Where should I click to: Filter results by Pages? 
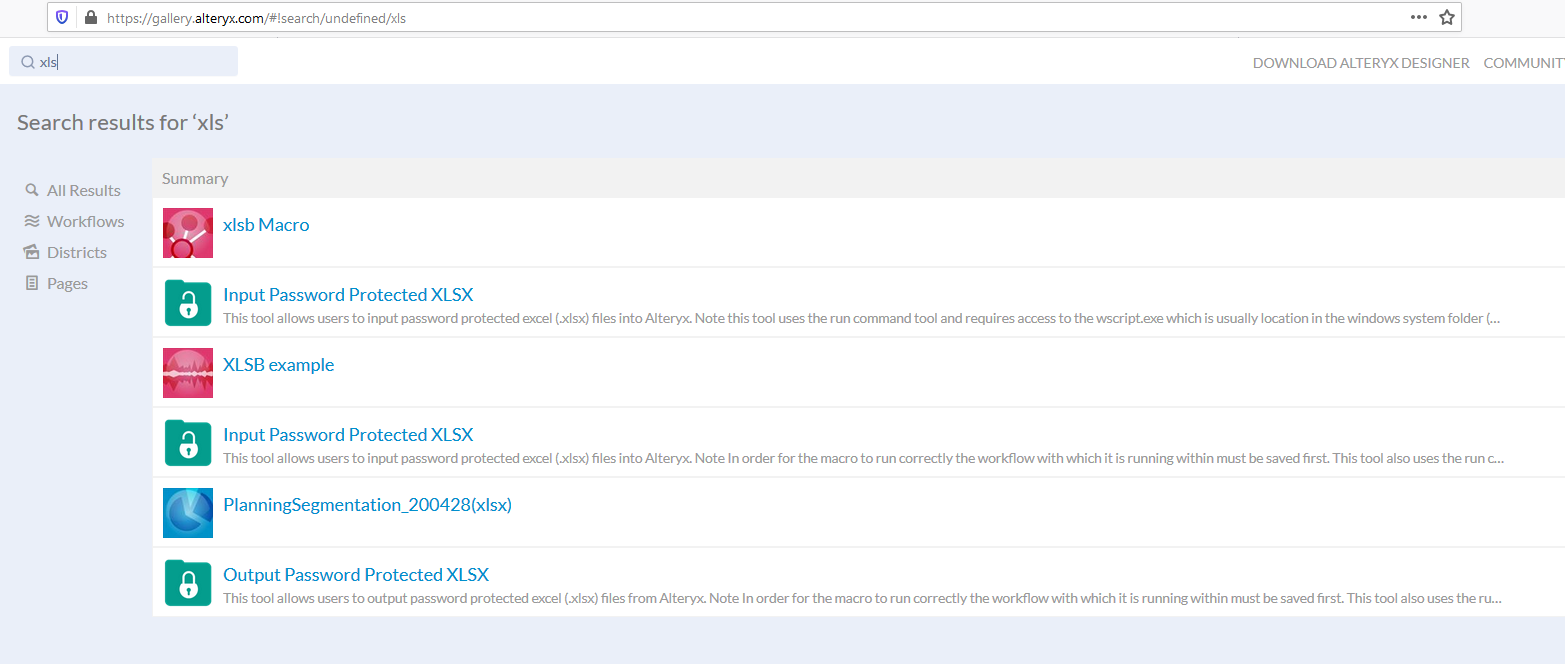(67, 283)
